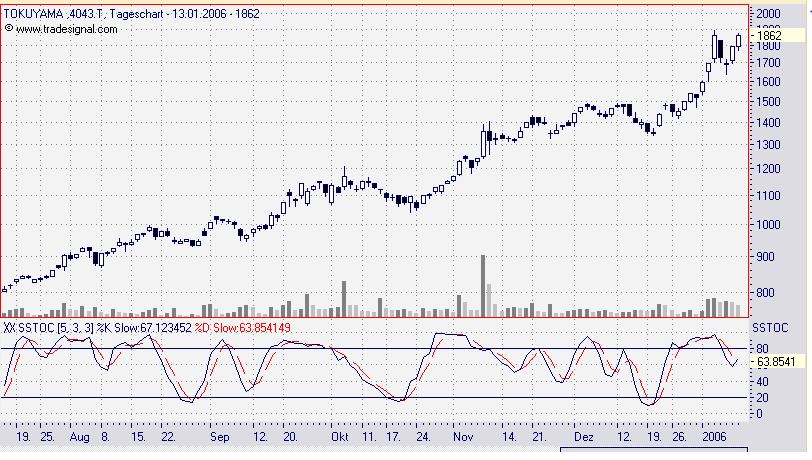Click the copyright symbol before tradesignal
The height and width of the screenshot is (460, 812).
[8, 28]
